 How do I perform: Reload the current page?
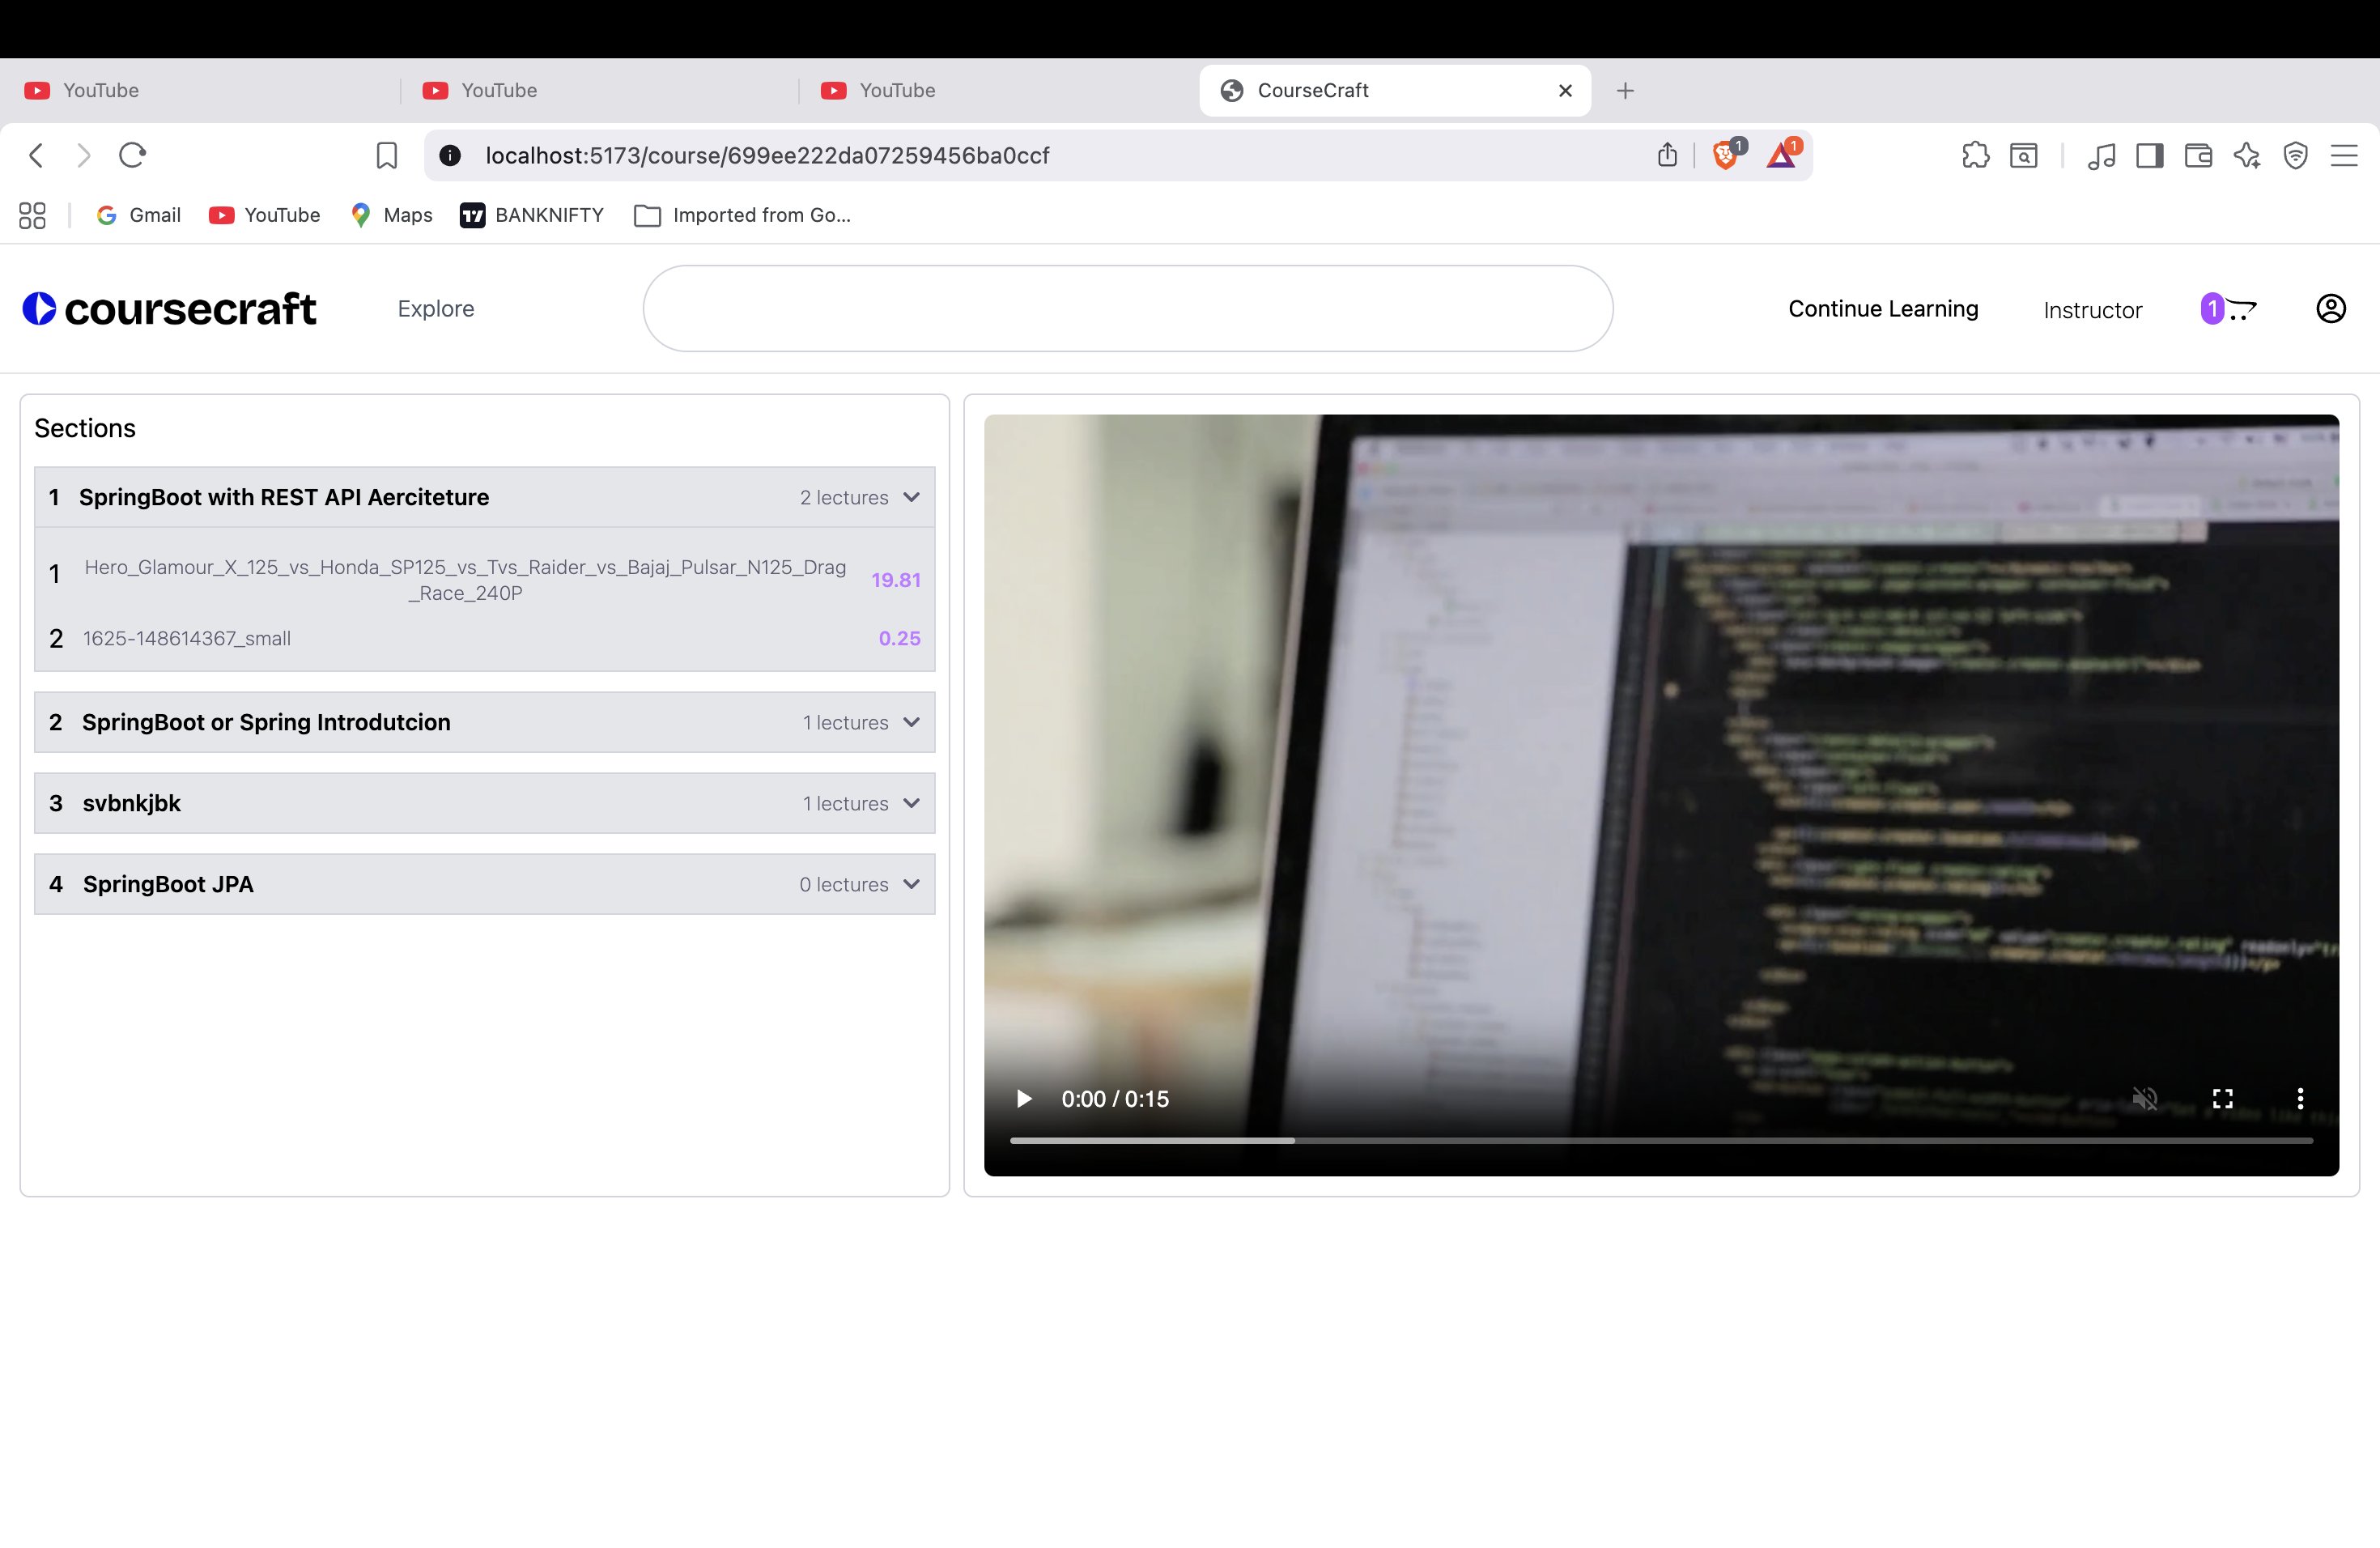[x=132, y=155]
